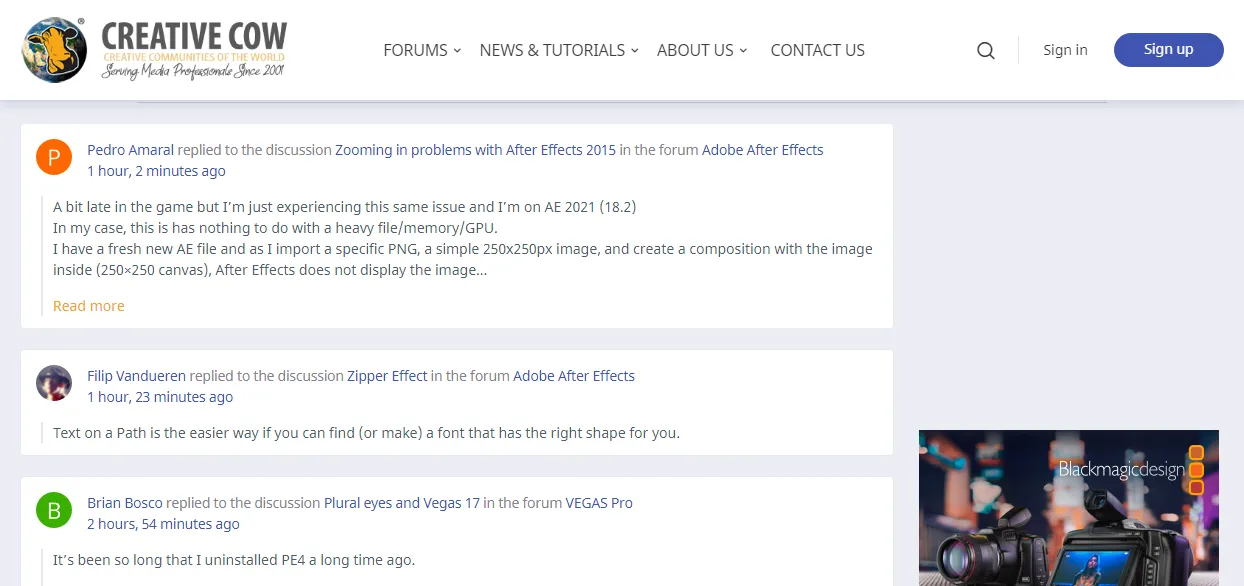The width and height of the screenshot is (1244, 586).
Task: Click the Creative Cow logo
Action: click(x=155, y=50)
